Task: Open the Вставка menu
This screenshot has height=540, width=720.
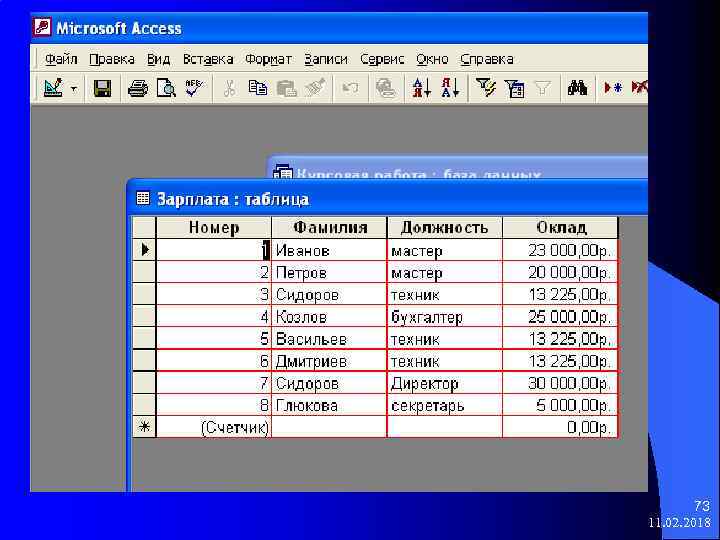Action: [x=208, y=59]
